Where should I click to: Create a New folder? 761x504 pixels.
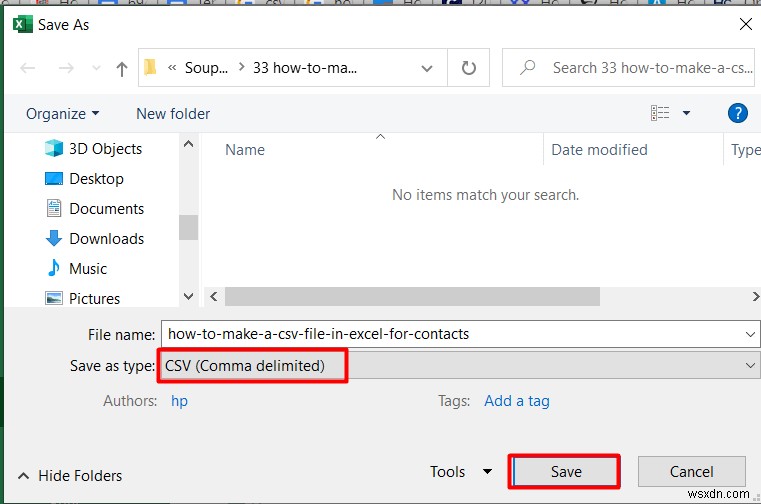pyautogui.click(x=173, y=114)
